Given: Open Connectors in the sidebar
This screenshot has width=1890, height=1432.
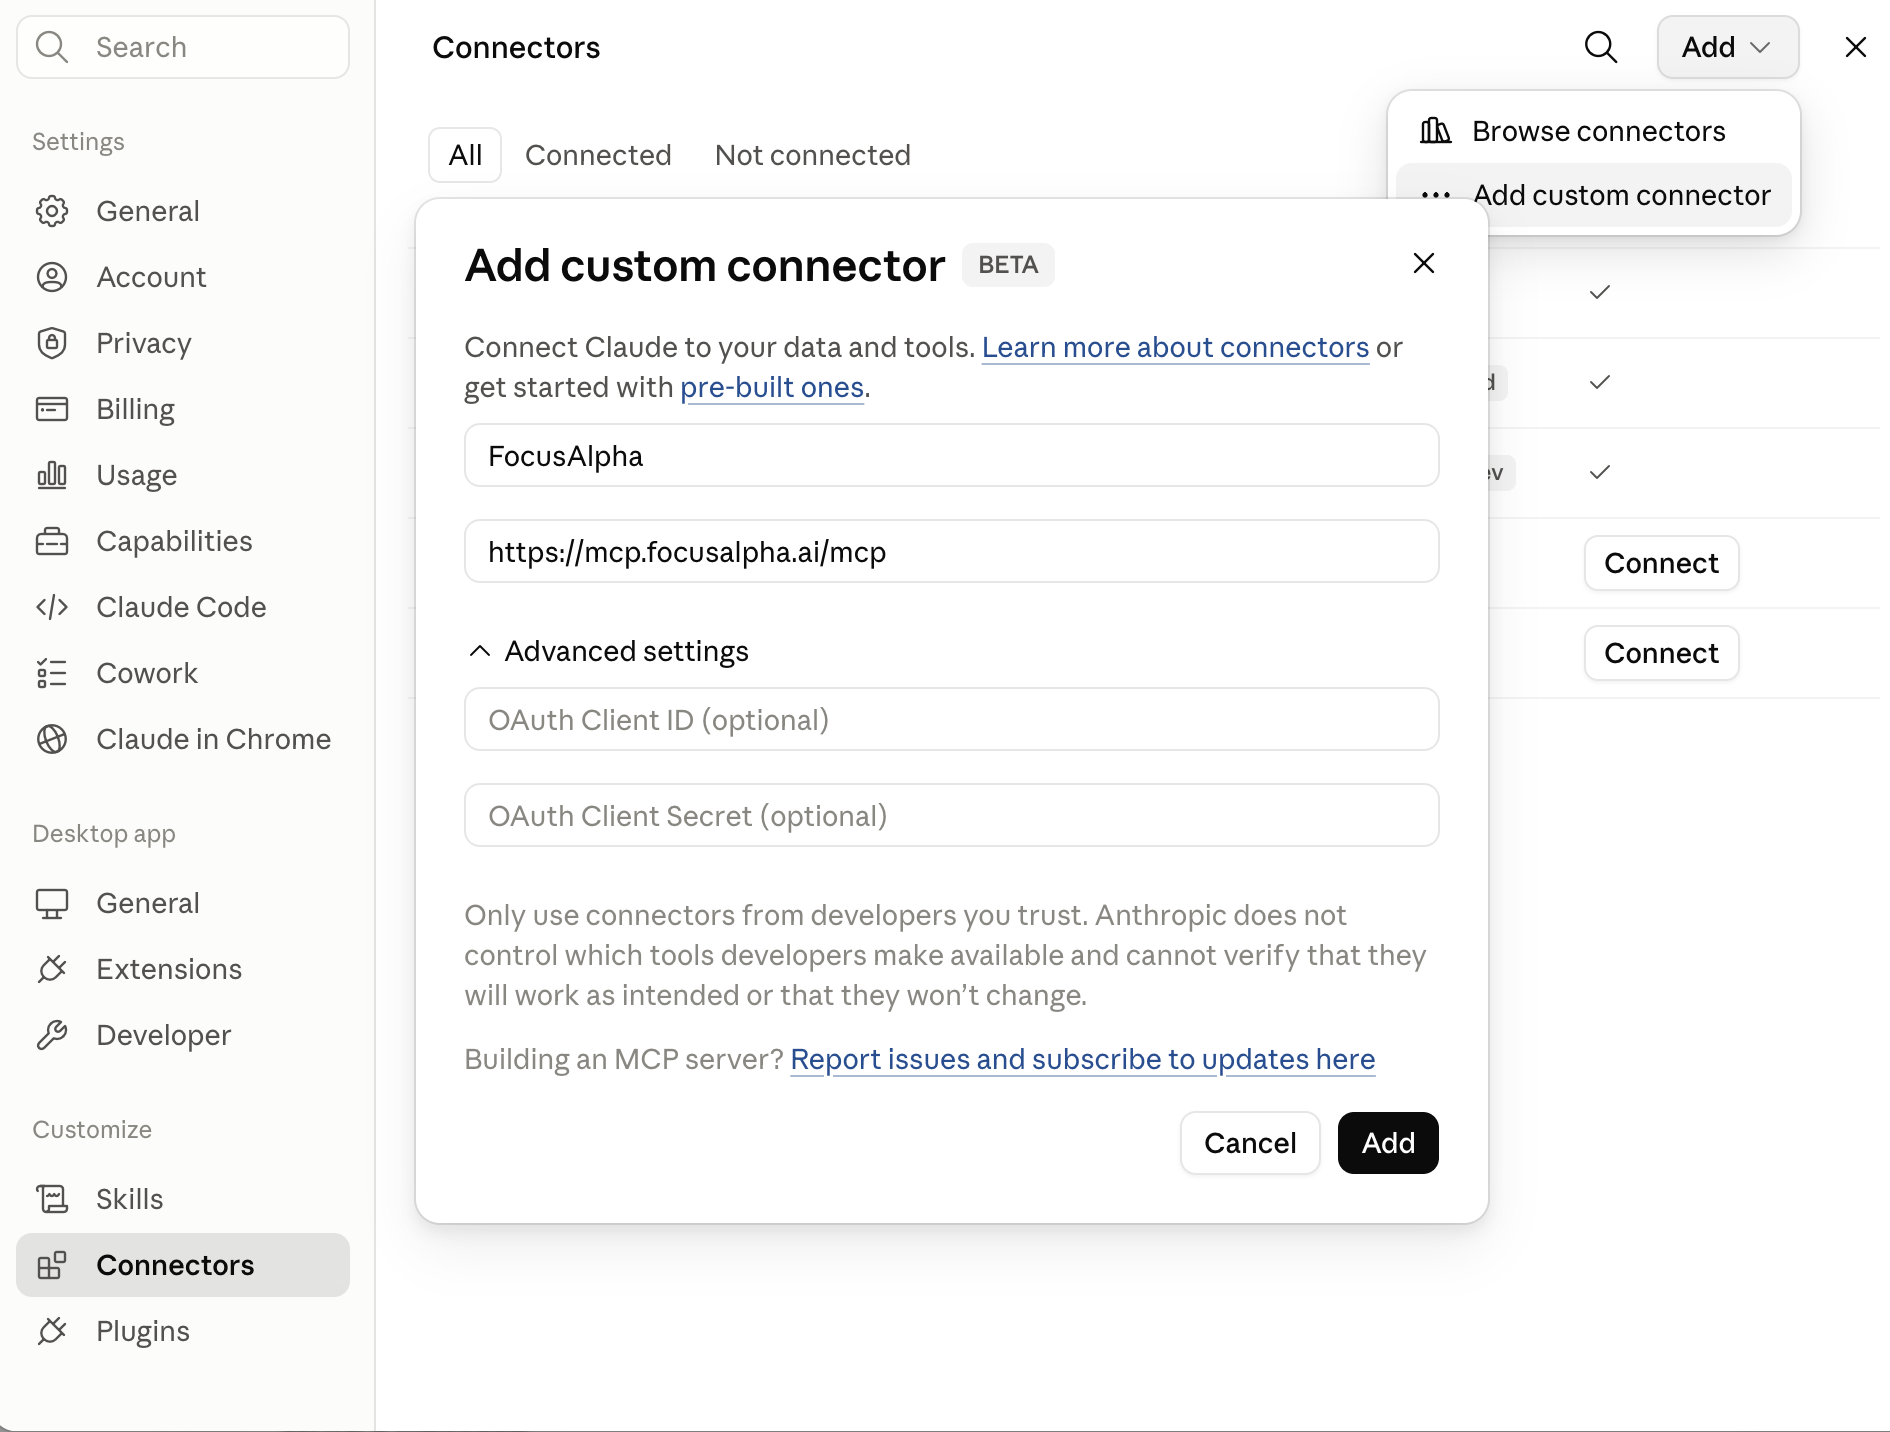Looking at the screenshot, I should pos(183,1265).
